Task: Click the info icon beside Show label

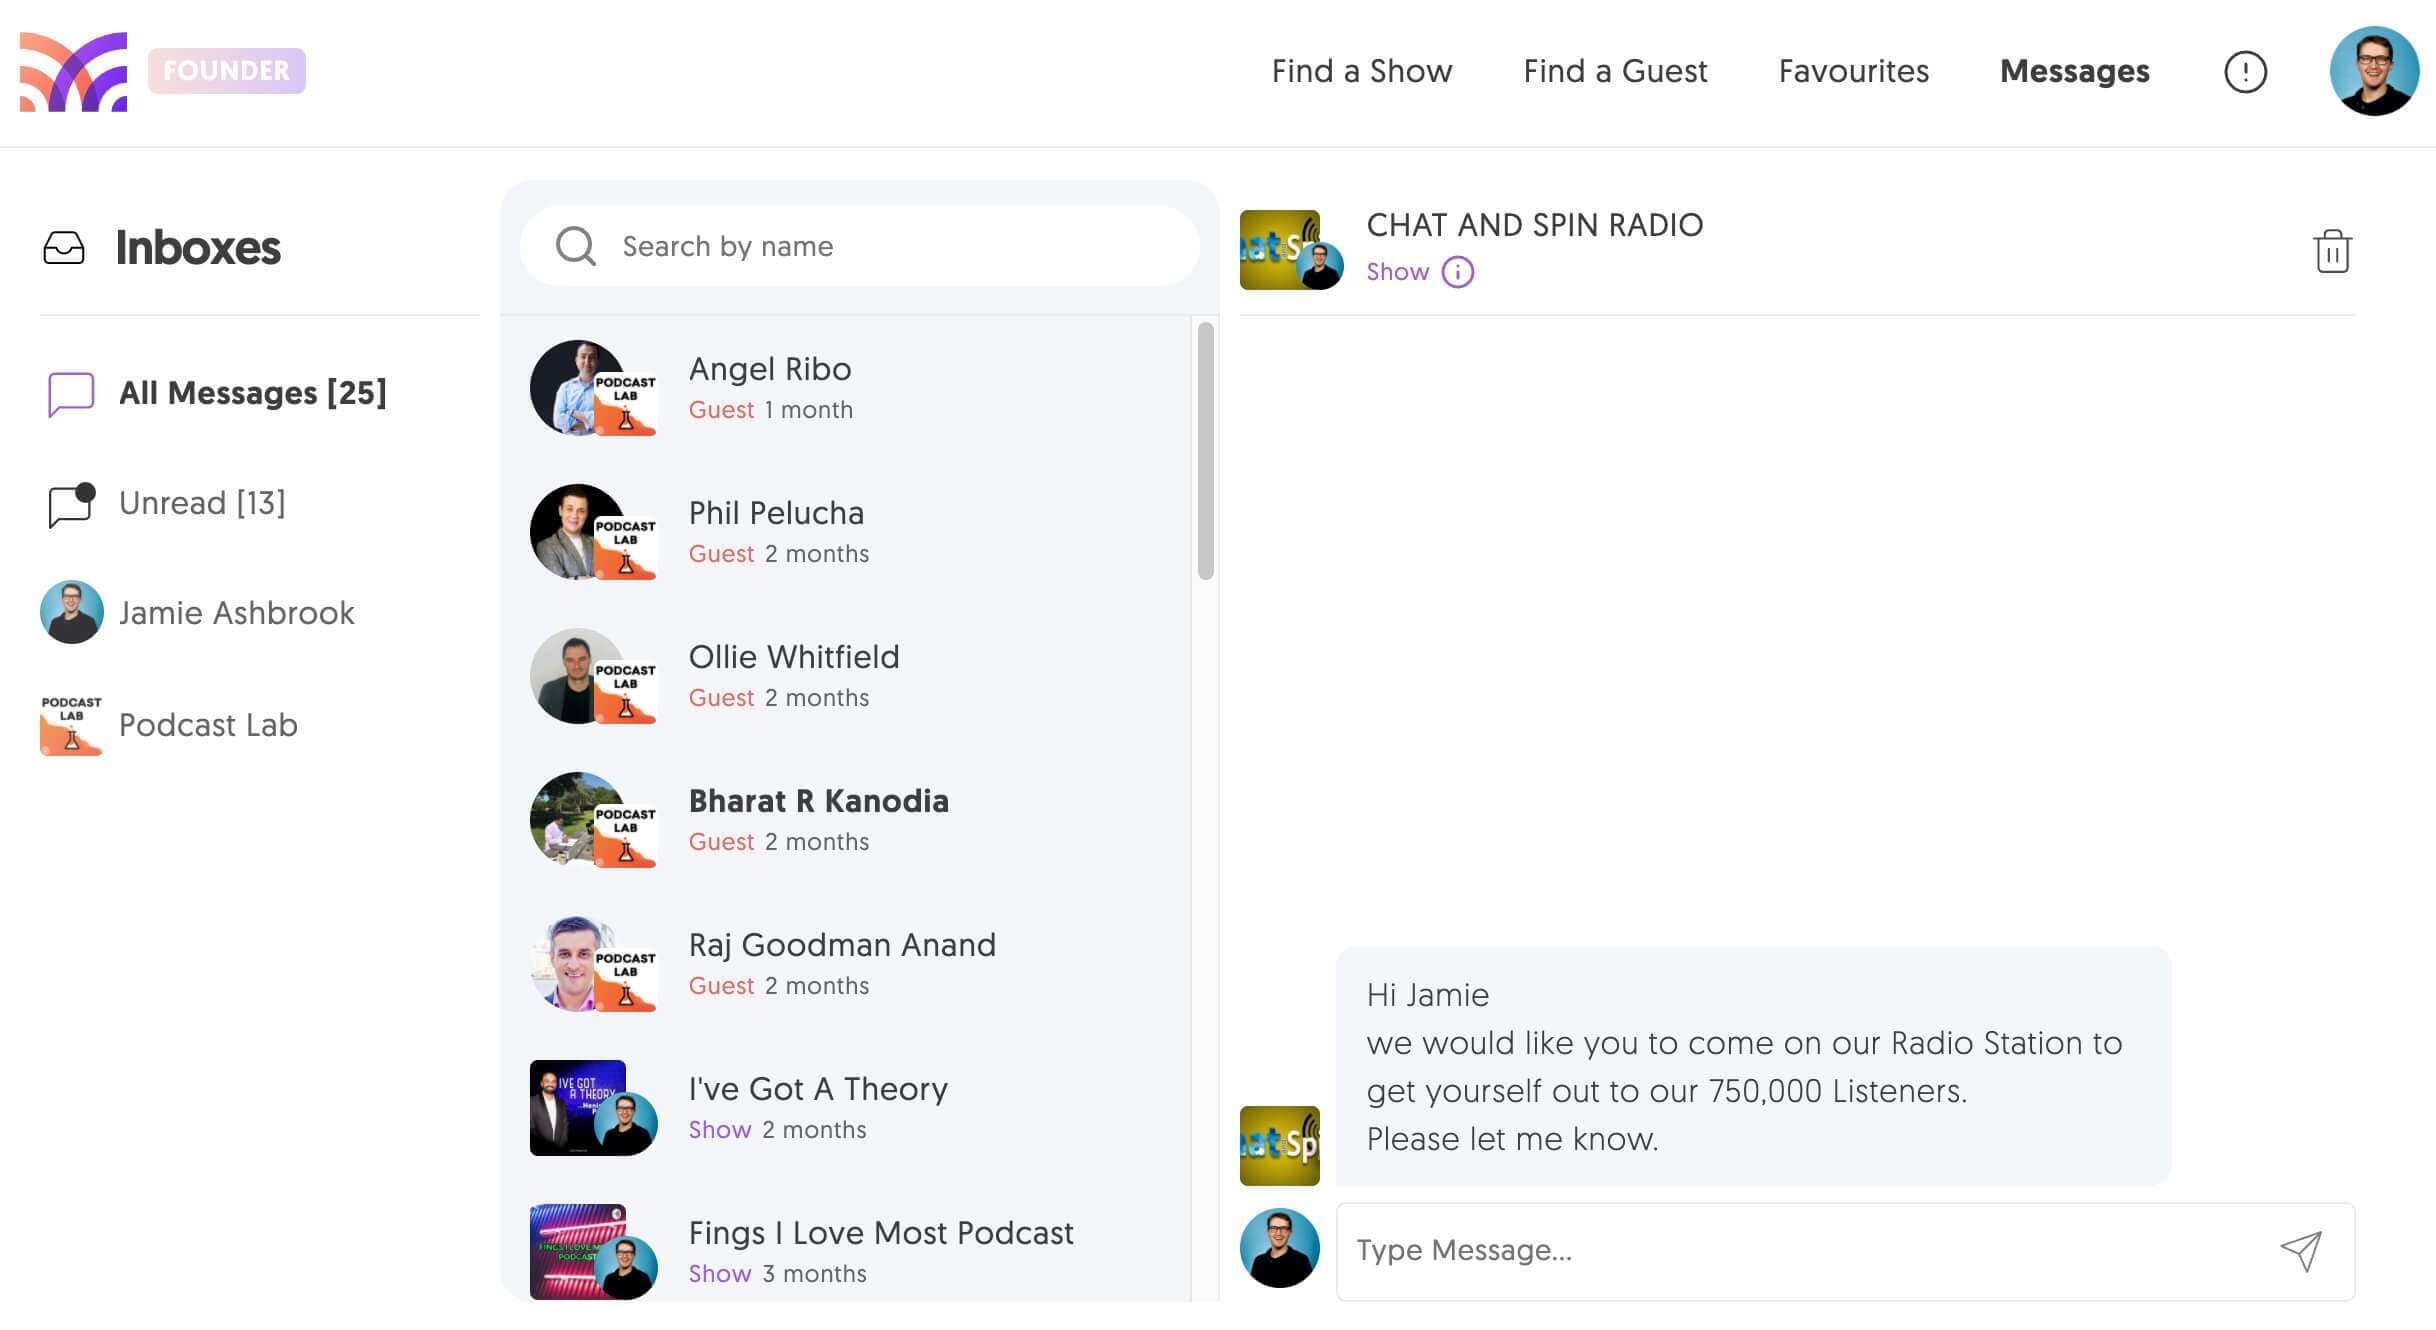Action: pyautogui.click(x=1456, y=271)
